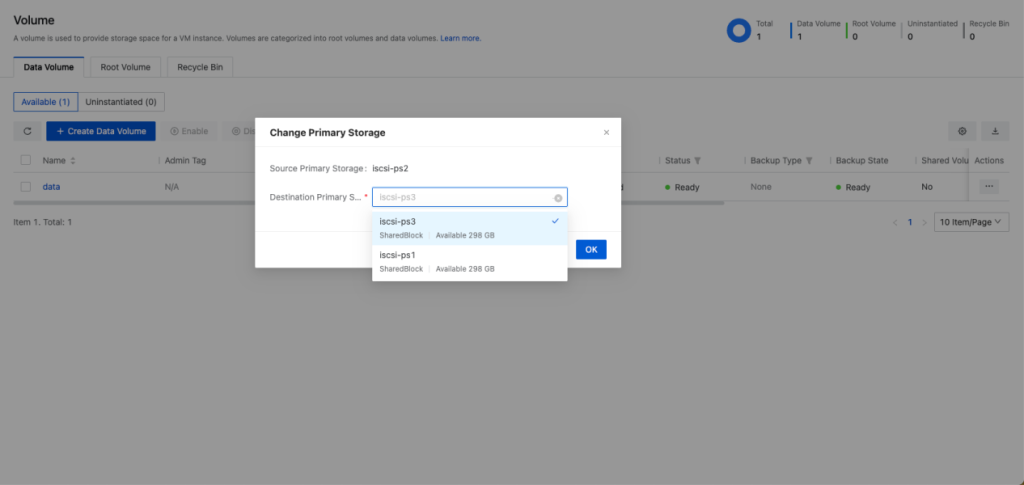Screen dimensions: 1024x485
Task: Sort by the Name column icon
Action: 73,161
